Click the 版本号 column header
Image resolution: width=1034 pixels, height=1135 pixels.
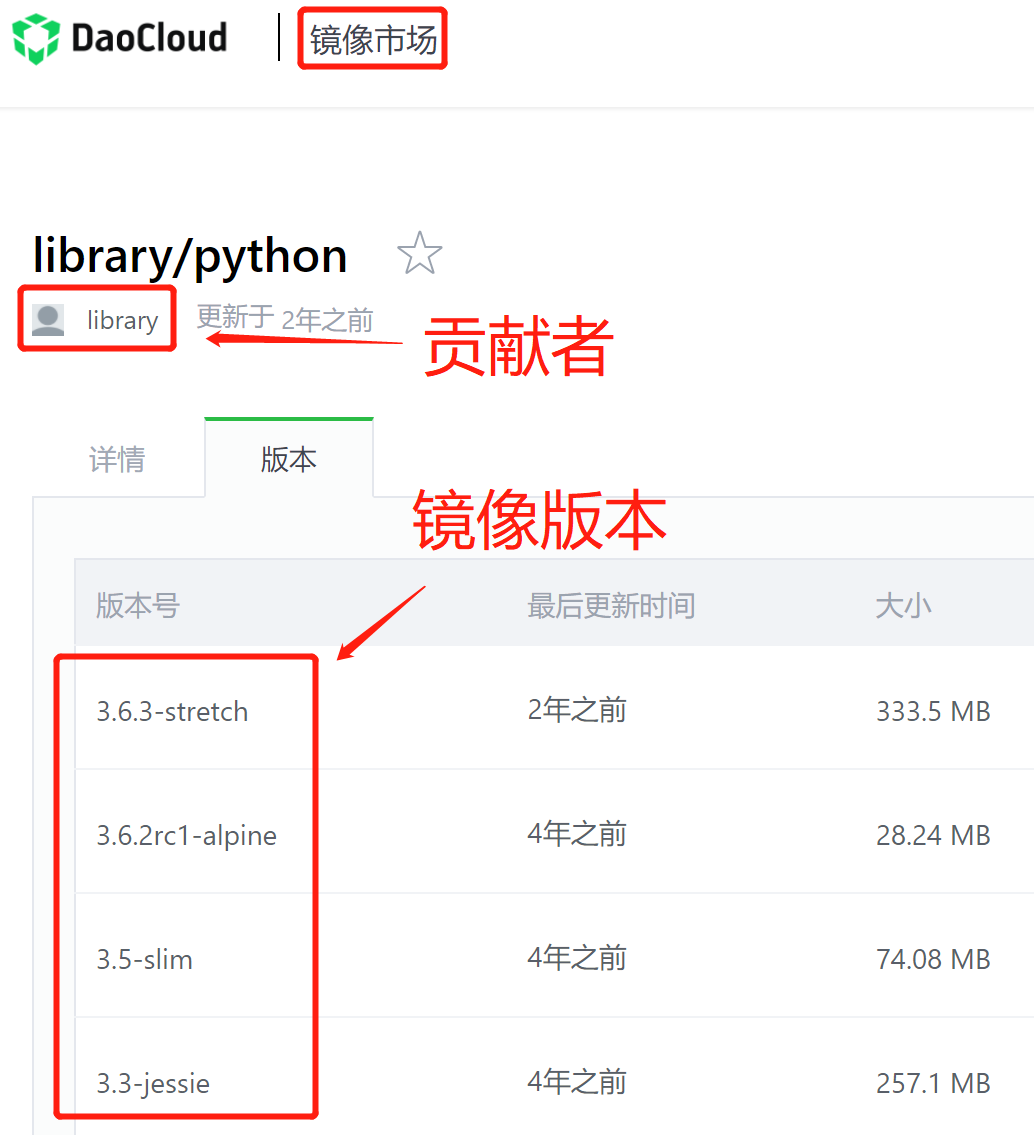[138, 605]
